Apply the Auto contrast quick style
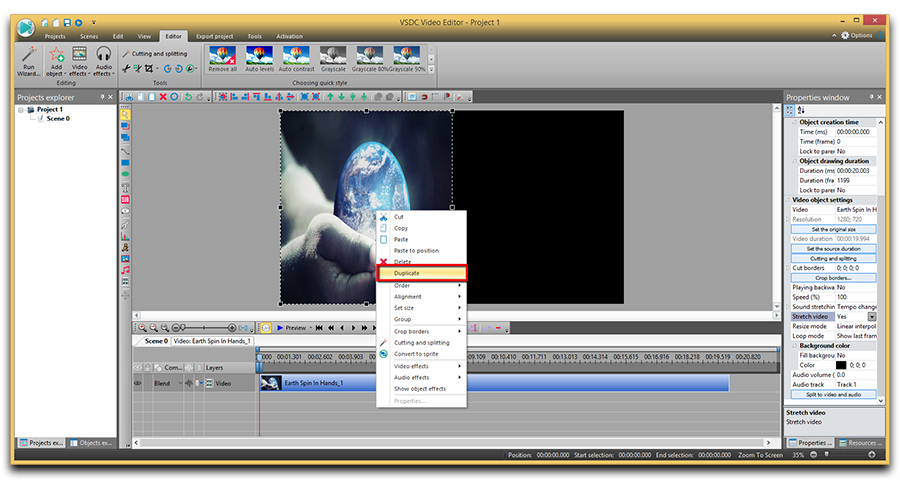Viewport: 900px width, 491px height. pyautogui.click(x=296, y=59)
